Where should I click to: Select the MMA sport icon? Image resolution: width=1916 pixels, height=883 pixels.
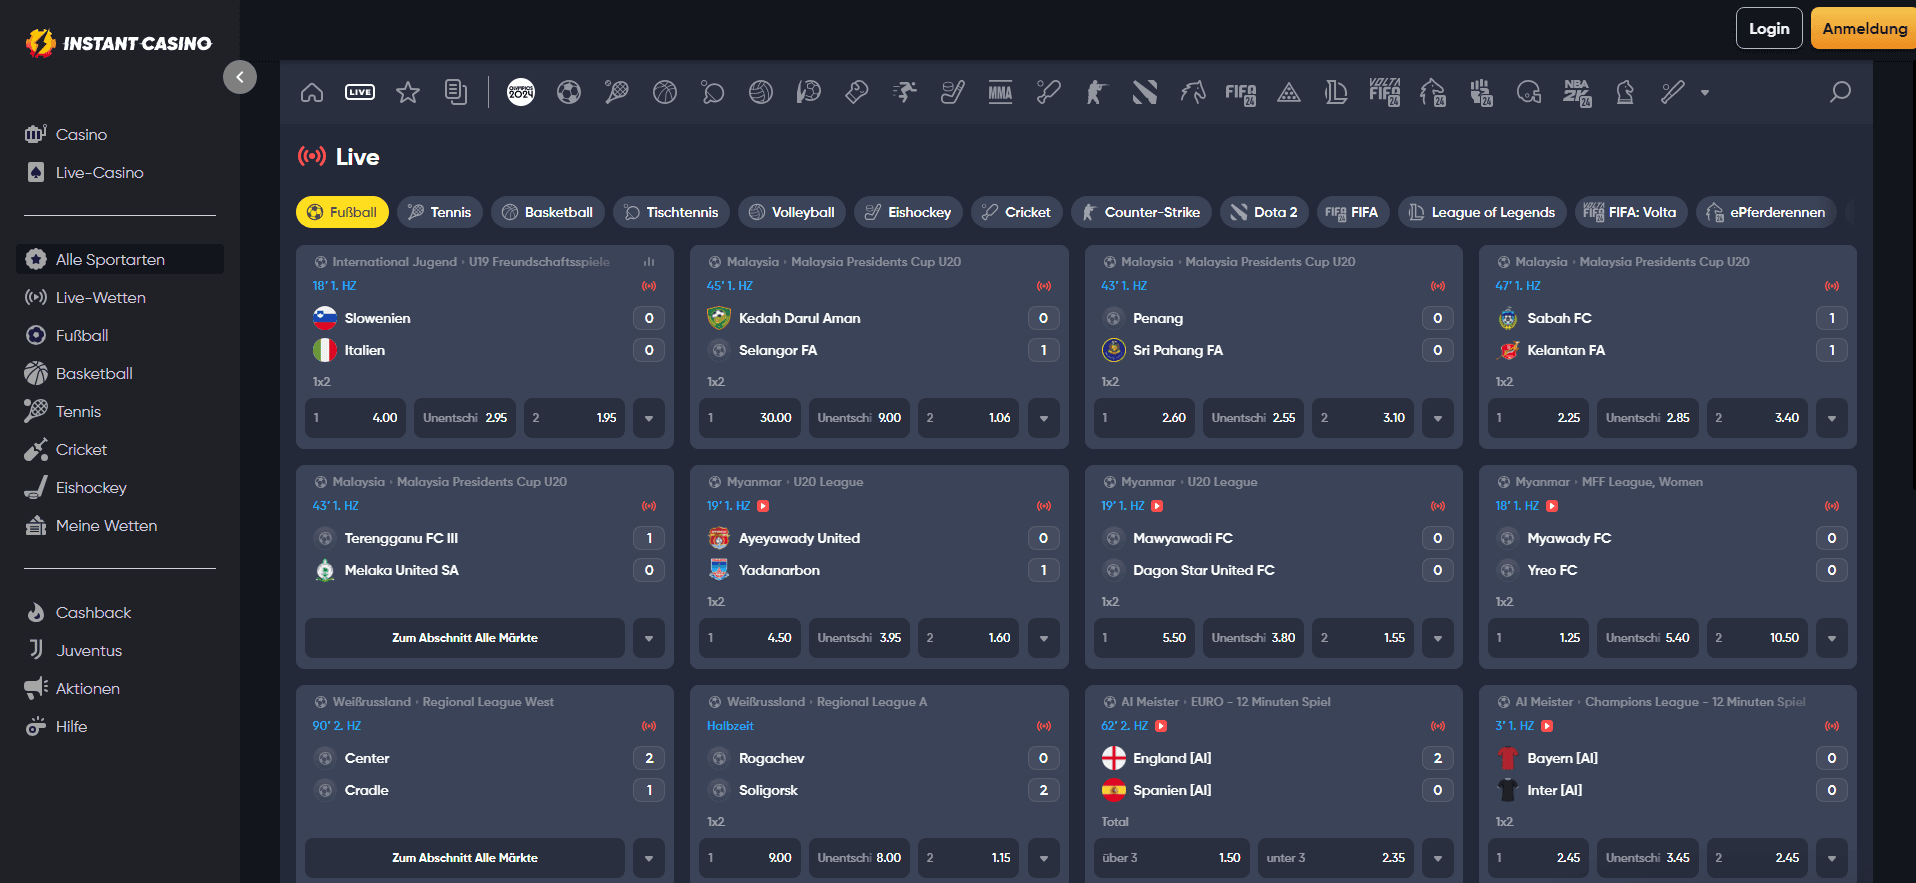(1001, 93)
